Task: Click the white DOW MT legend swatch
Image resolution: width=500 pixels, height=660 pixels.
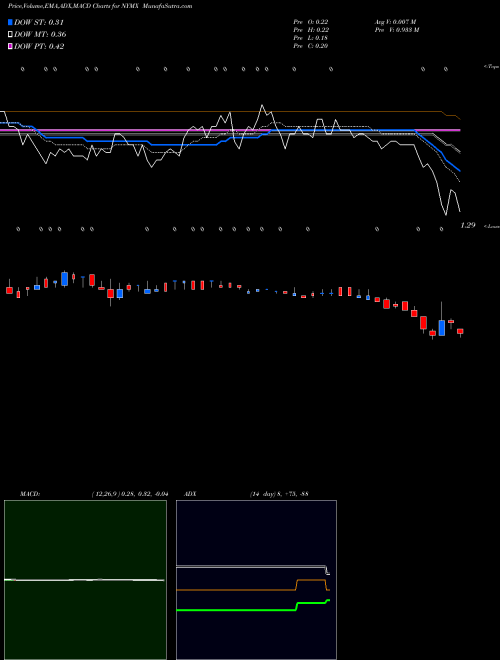Action: pyautogui.click(x=10, y=35)
